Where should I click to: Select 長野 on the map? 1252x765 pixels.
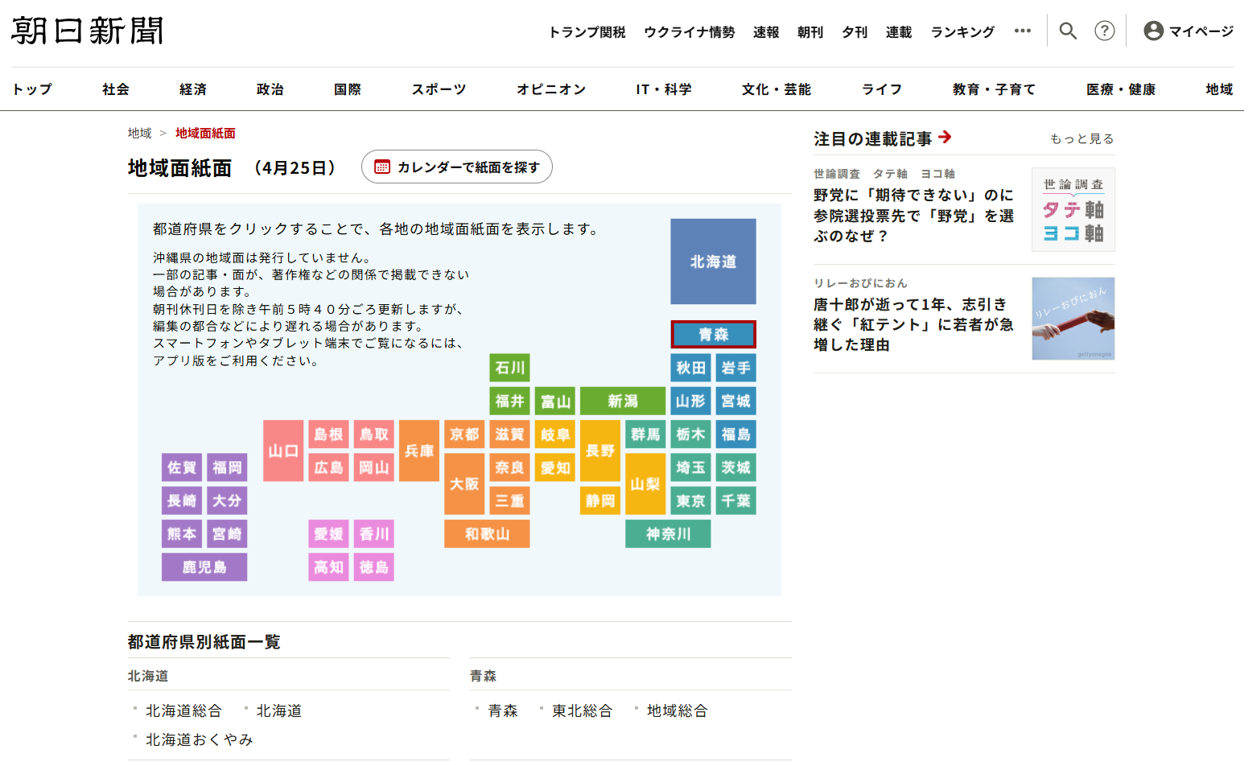(605, 453)
